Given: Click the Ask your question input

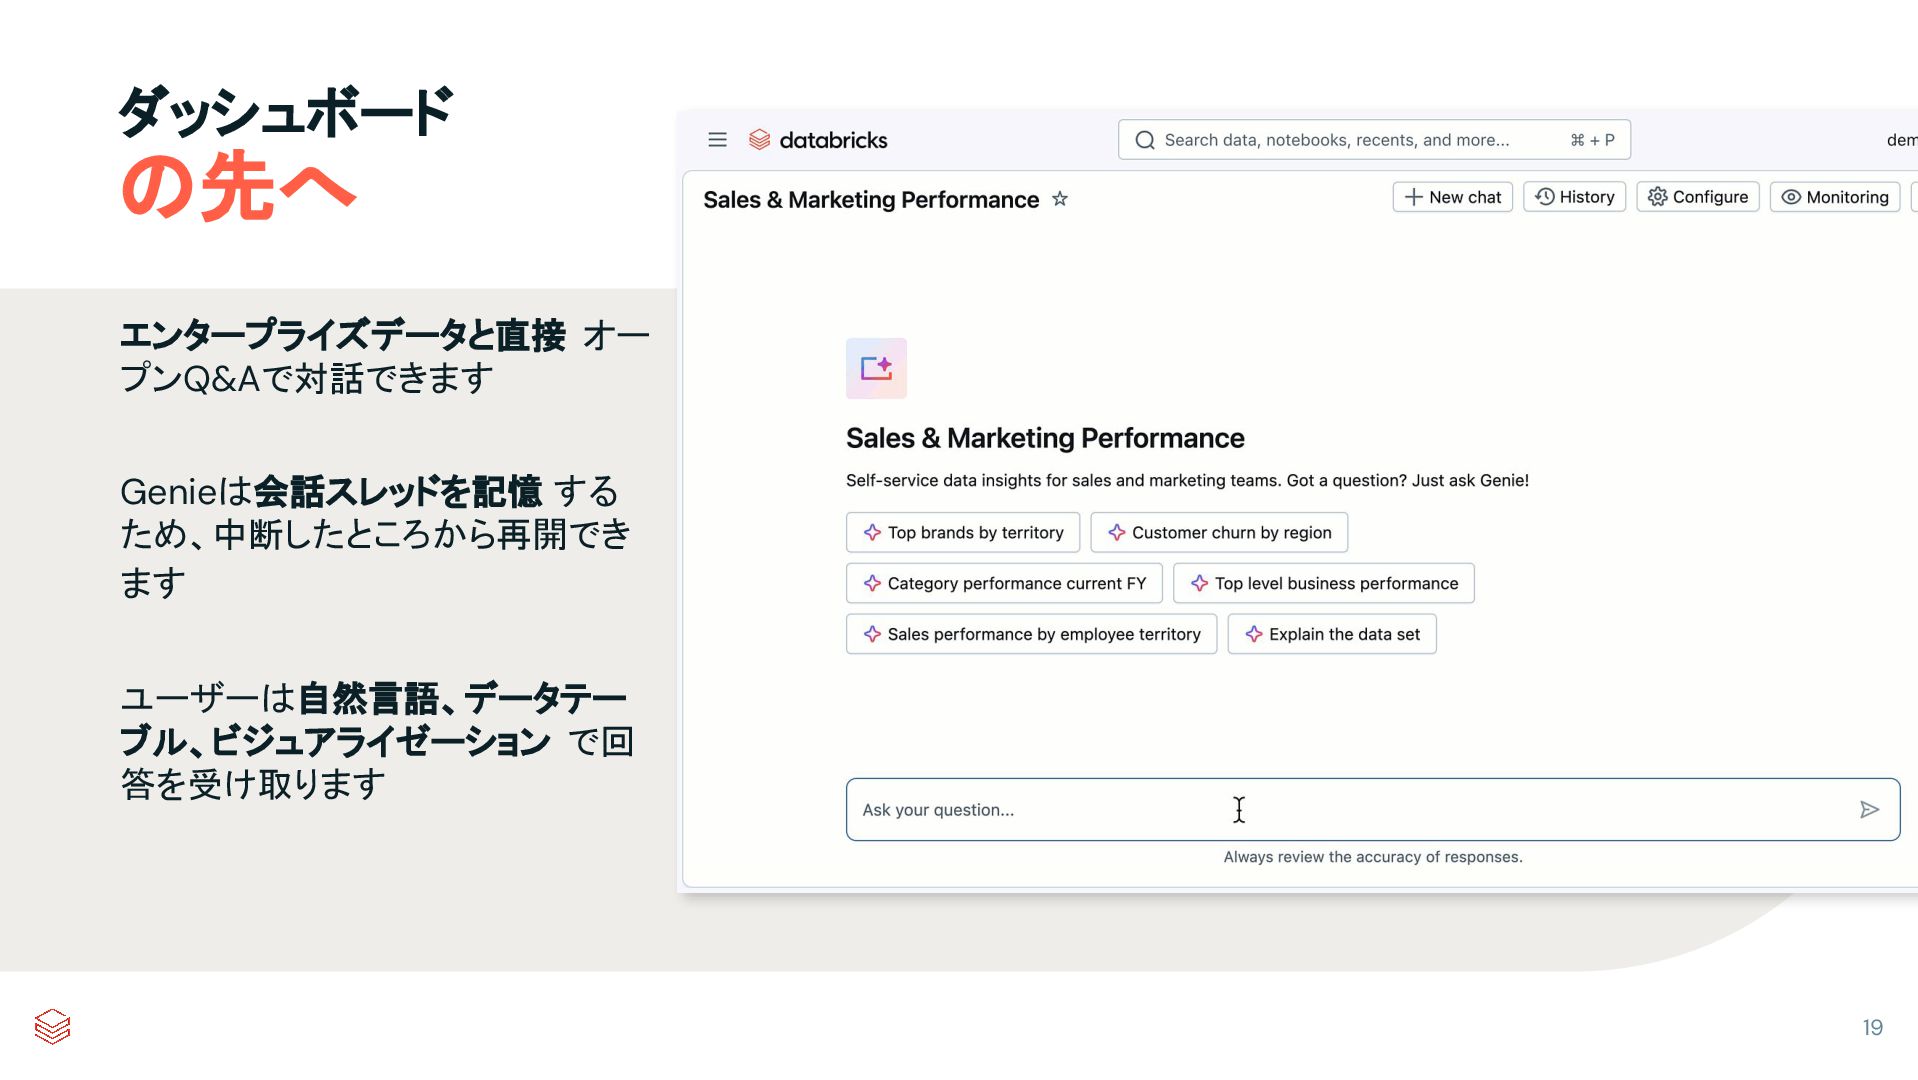Looking at the screenshot, I should 1373,810.
